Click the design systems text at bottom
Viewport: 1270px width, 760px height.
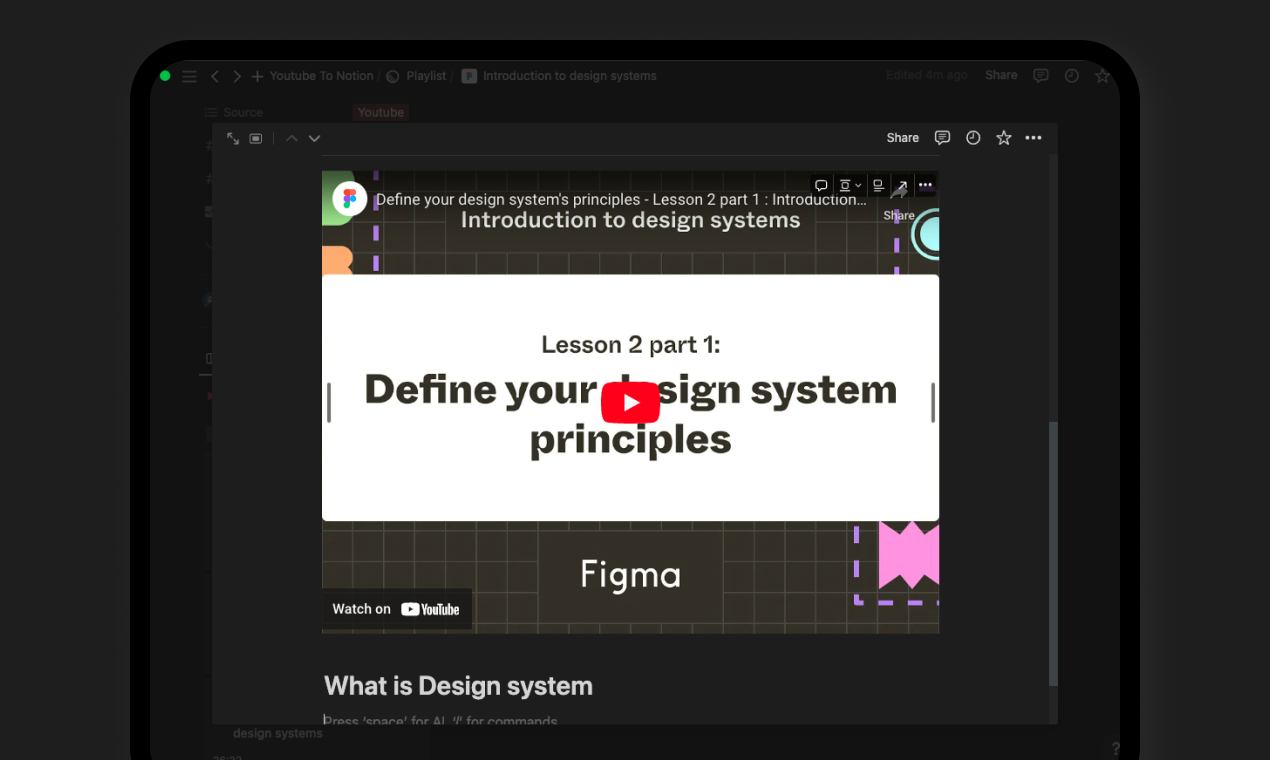(278, 733)
